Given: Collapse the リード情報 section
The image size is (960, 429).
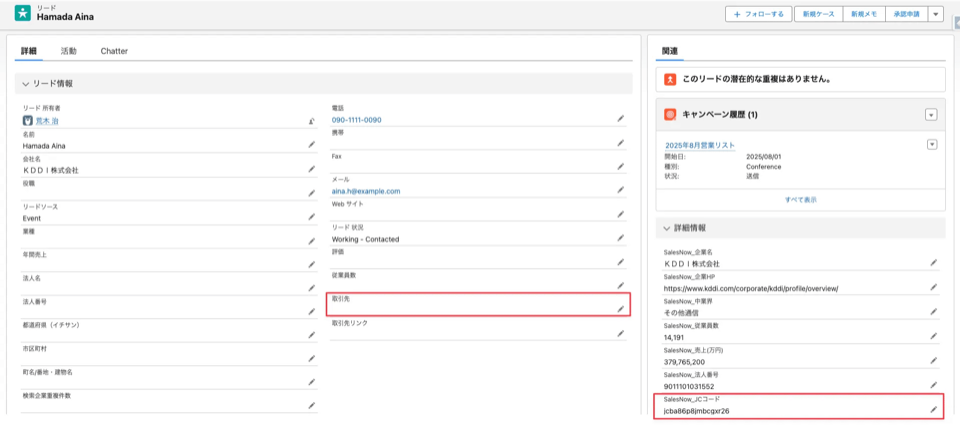Looking at the screenshot, I should [26, 83].
